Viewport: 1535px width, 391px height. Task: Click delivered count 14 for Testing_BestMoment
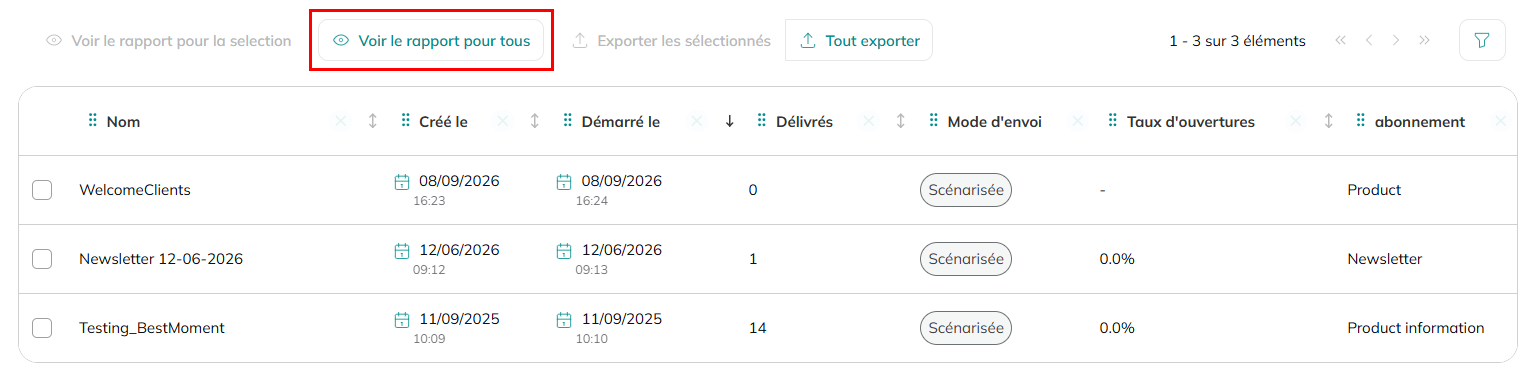pos(758,328)
